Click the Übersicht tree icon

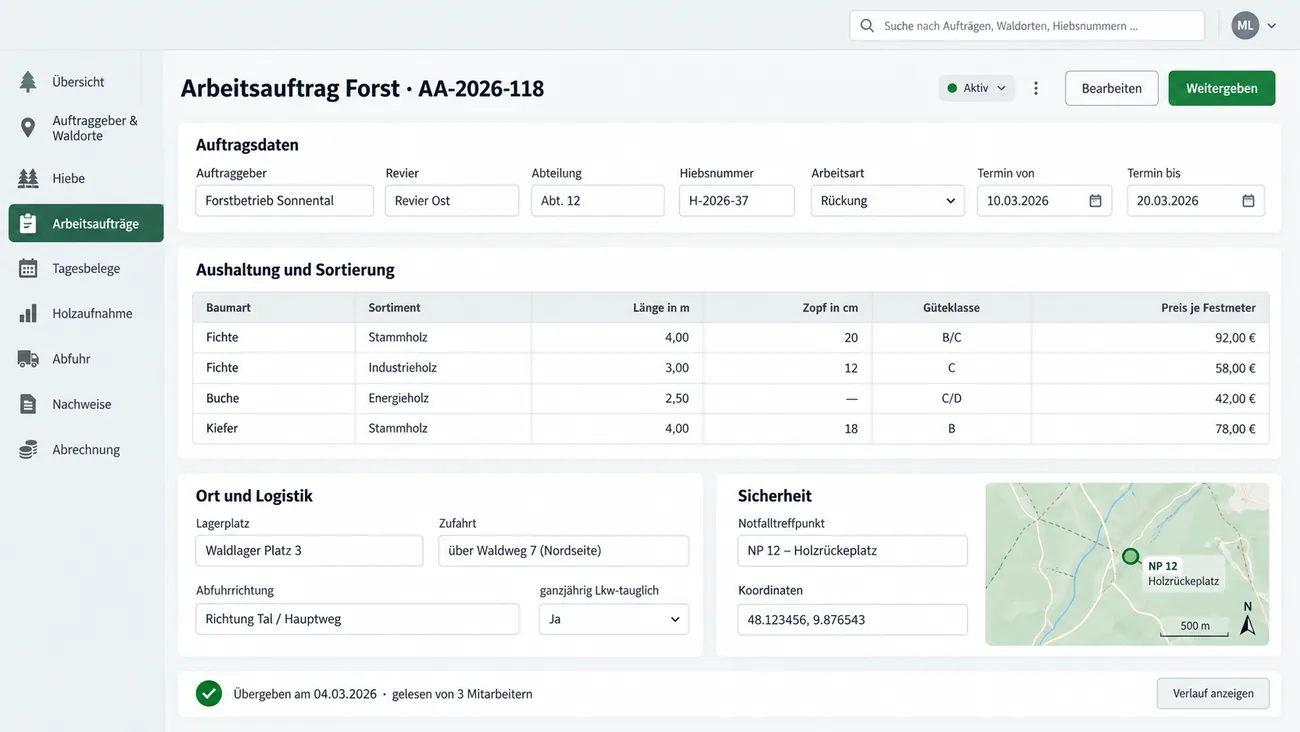[x=28, y=82]
